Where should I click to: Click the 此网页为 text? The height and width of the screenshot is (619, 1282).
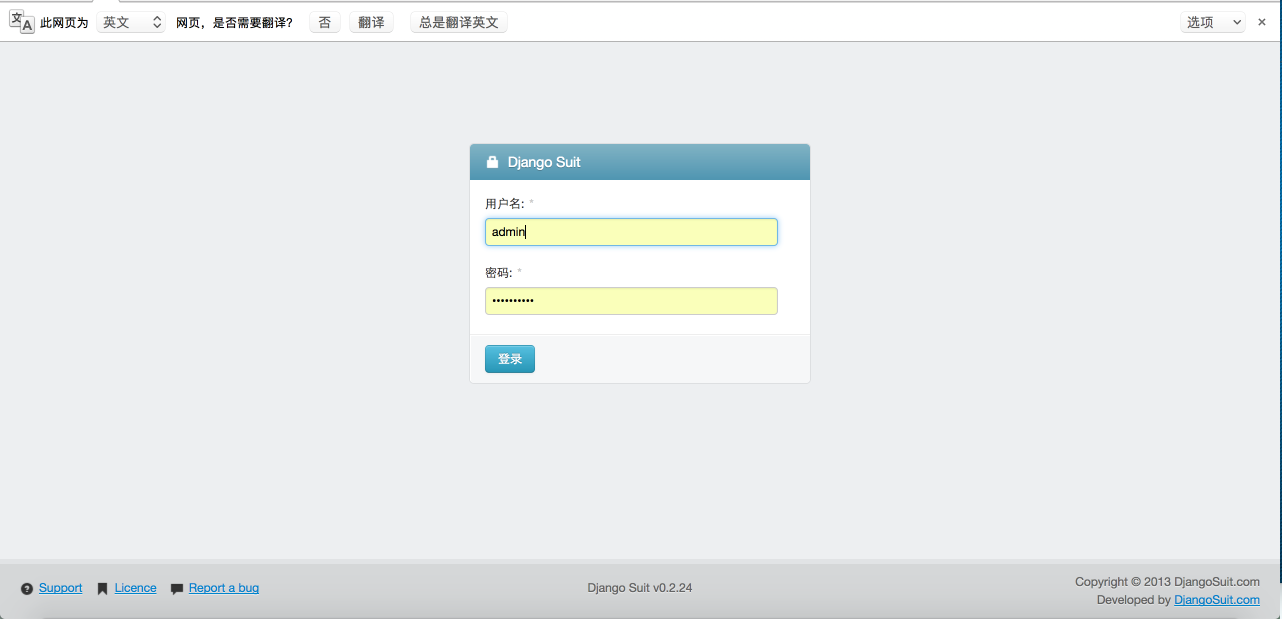click(64, 22)
